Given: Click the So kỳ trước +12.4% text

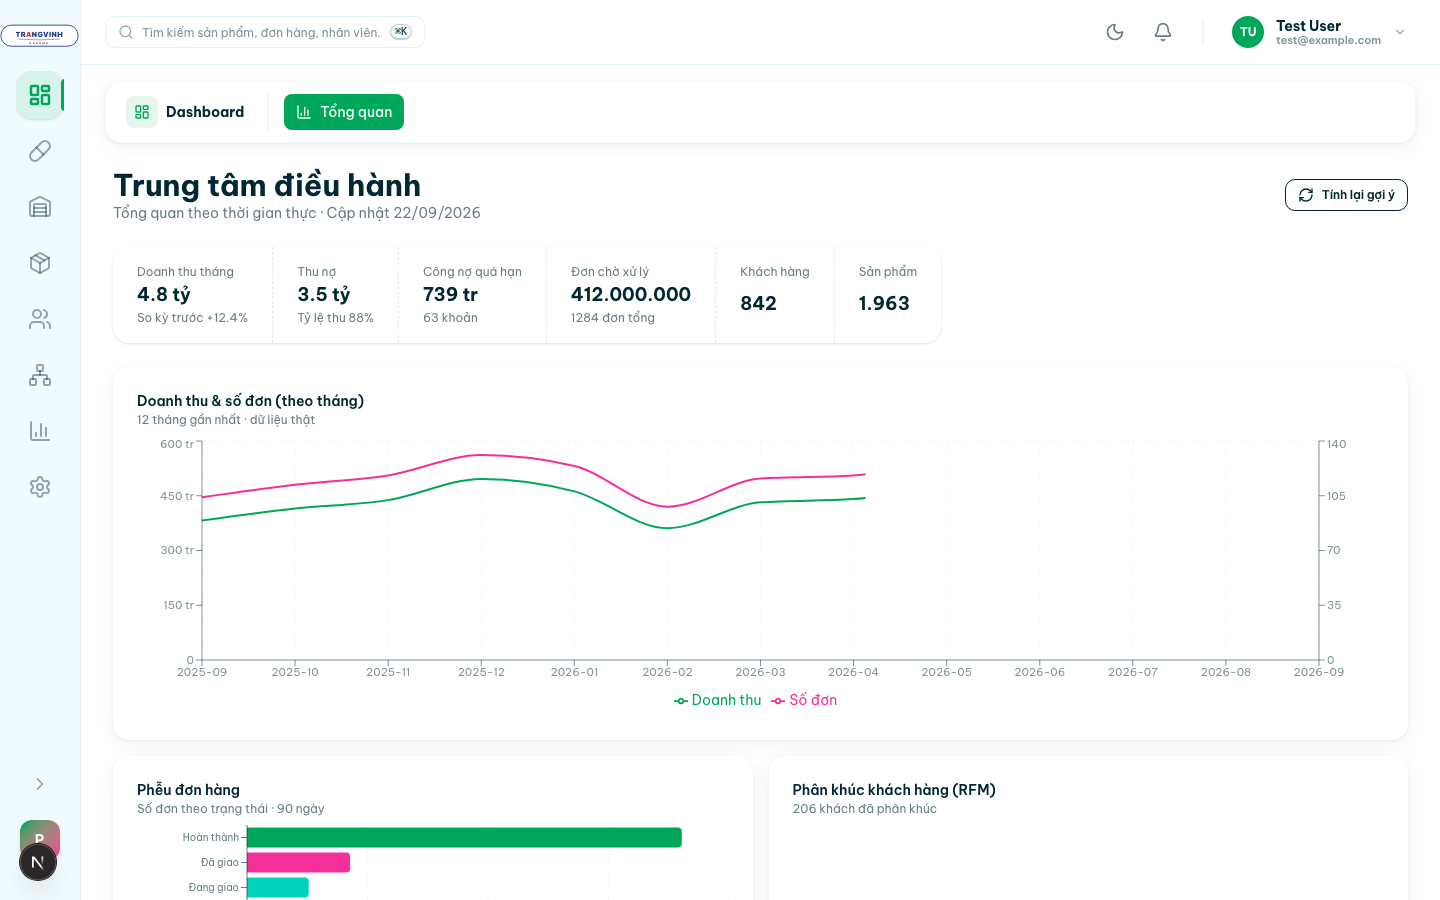Looking at the screenshot, I should point(192,318).
